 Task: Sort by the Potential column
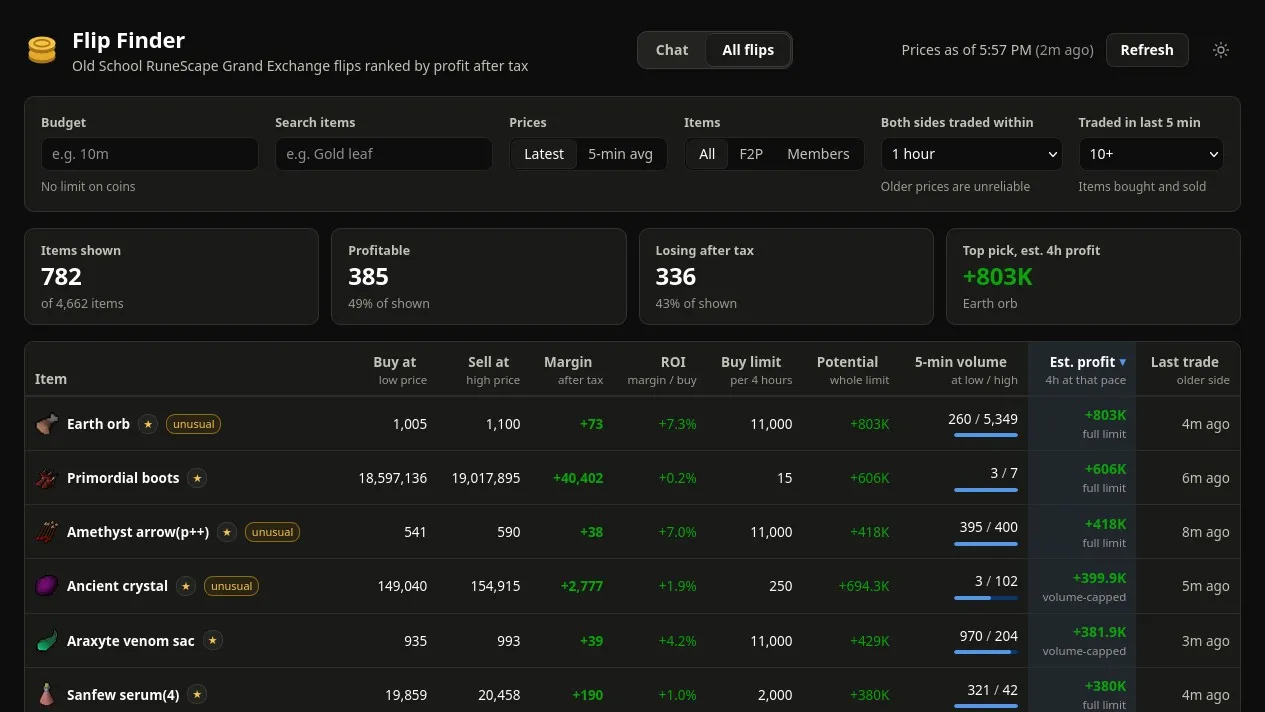click(x=848, y=370)
